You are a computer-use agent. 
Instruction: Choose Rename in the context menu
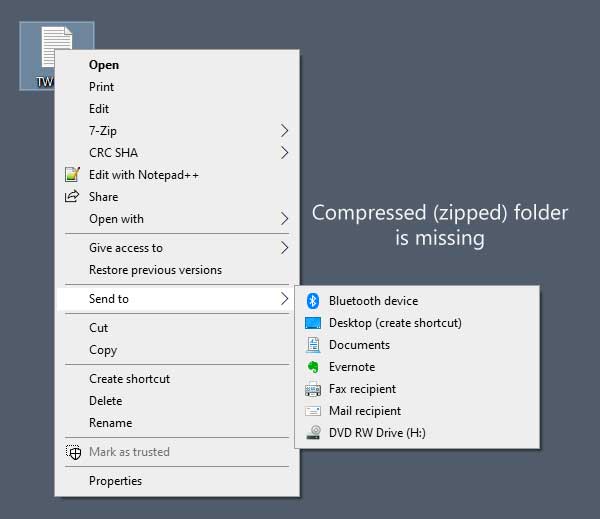[110, 423]
